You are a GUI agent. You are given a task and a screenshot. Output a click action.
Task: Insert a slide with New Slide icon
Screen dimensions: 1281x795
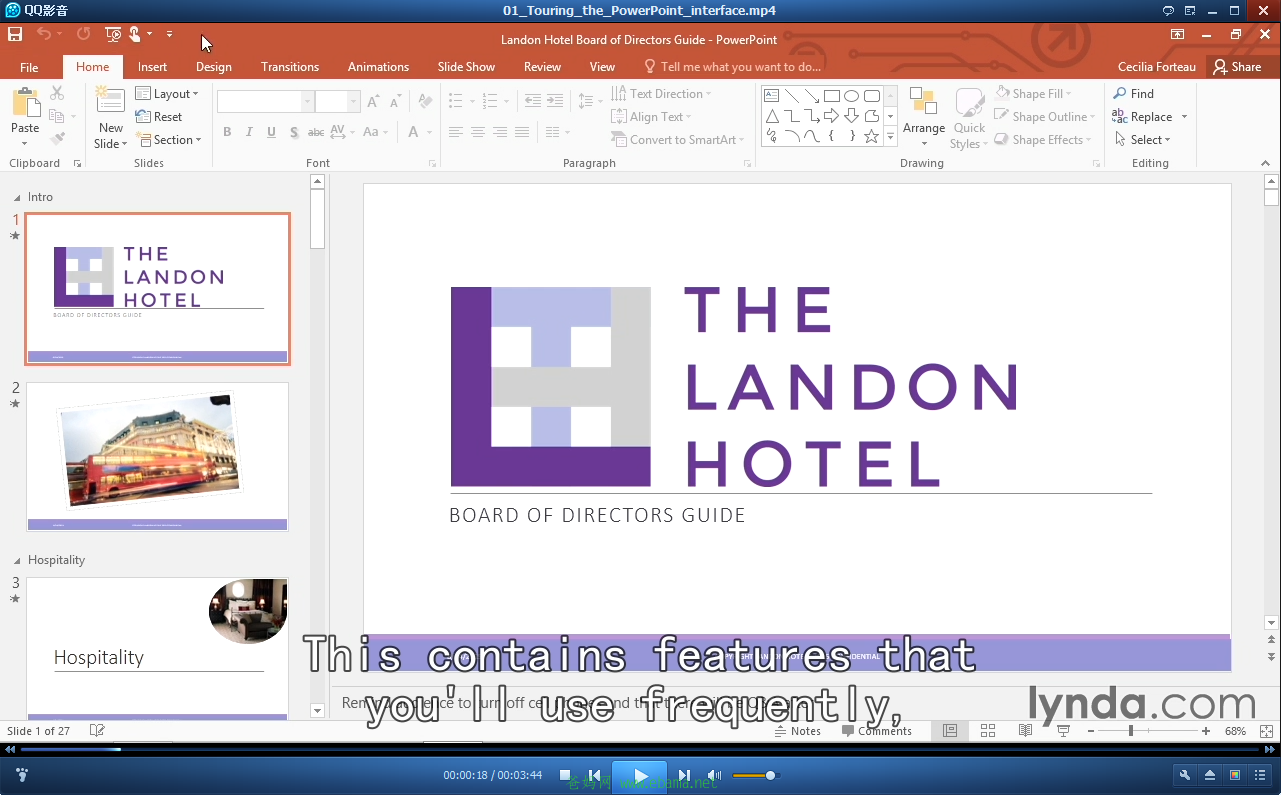click(110, 101)
